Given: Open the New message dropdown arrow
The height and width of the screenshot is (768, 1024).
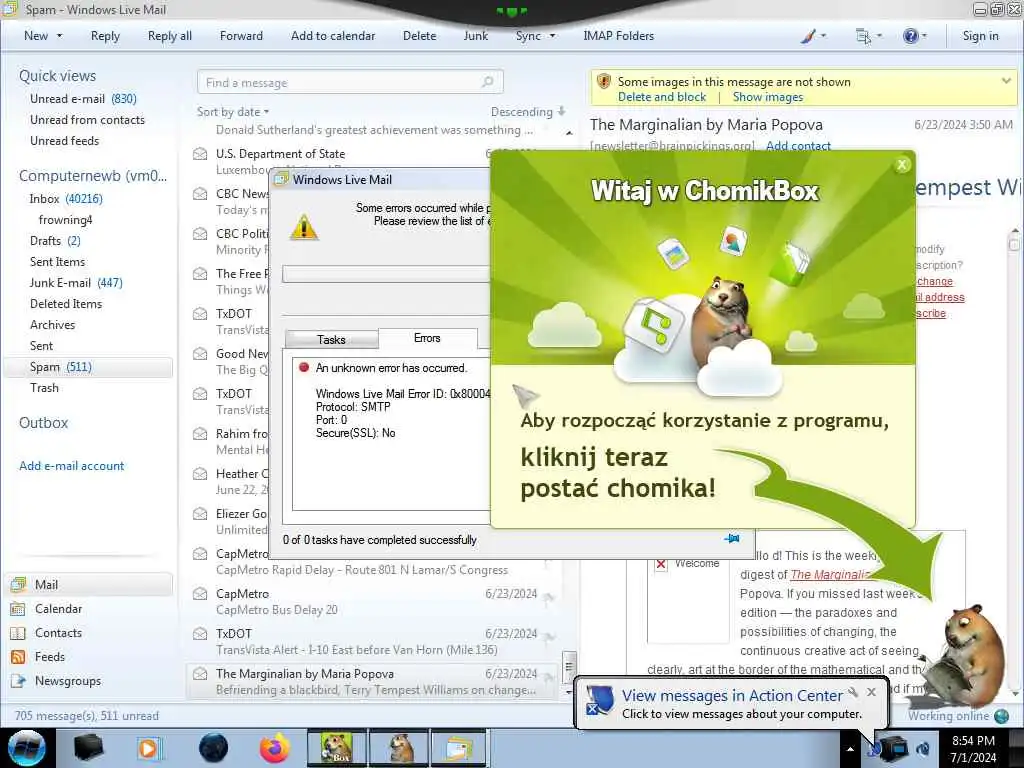Looking at the screenshot, I should click(x=59, y=36).
